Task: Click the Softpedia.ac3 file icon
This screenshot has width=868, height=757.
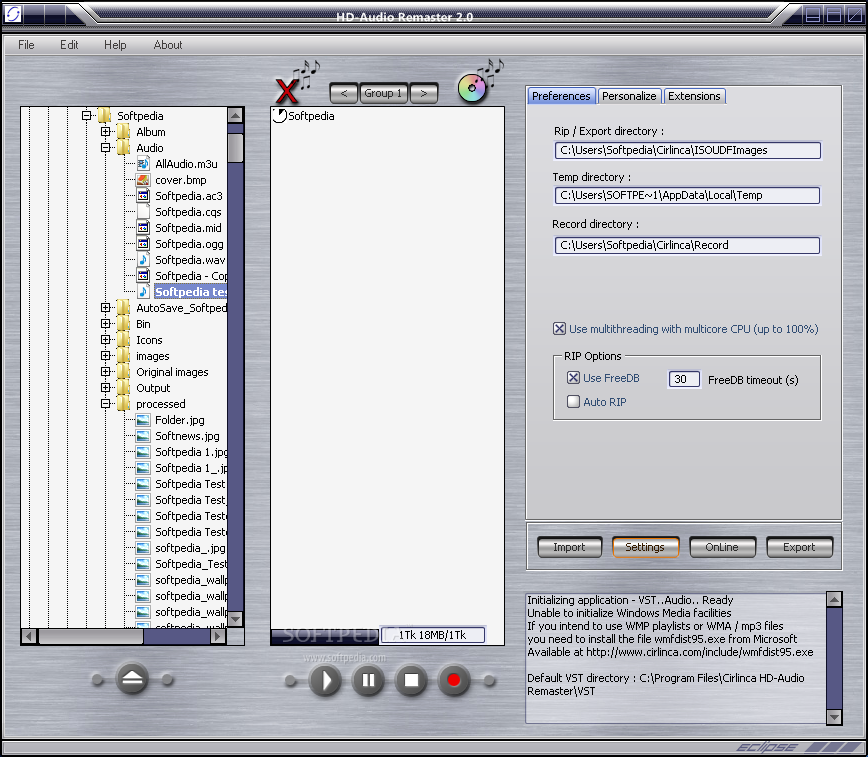Action: 143,196
